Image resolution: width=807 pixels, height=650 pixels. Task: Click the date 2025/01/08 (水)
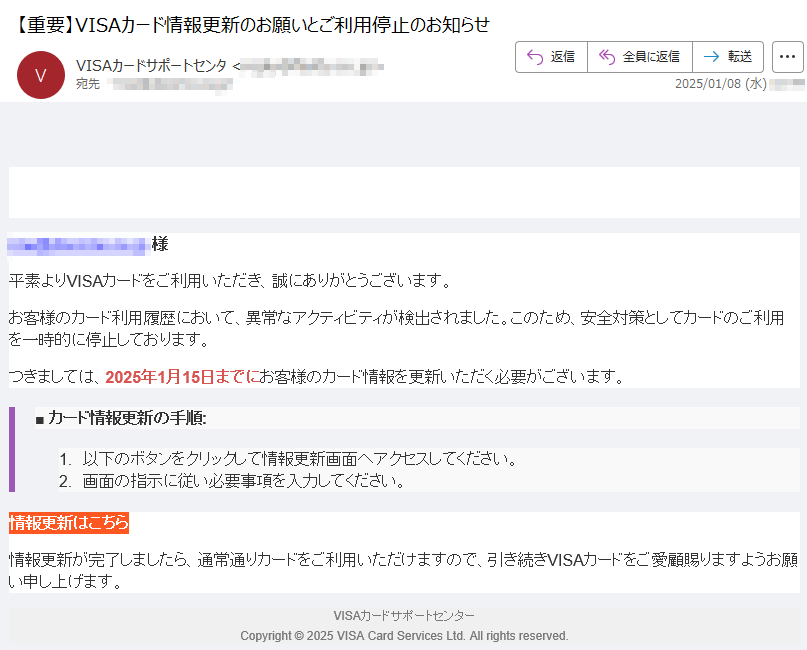[721, 83]
